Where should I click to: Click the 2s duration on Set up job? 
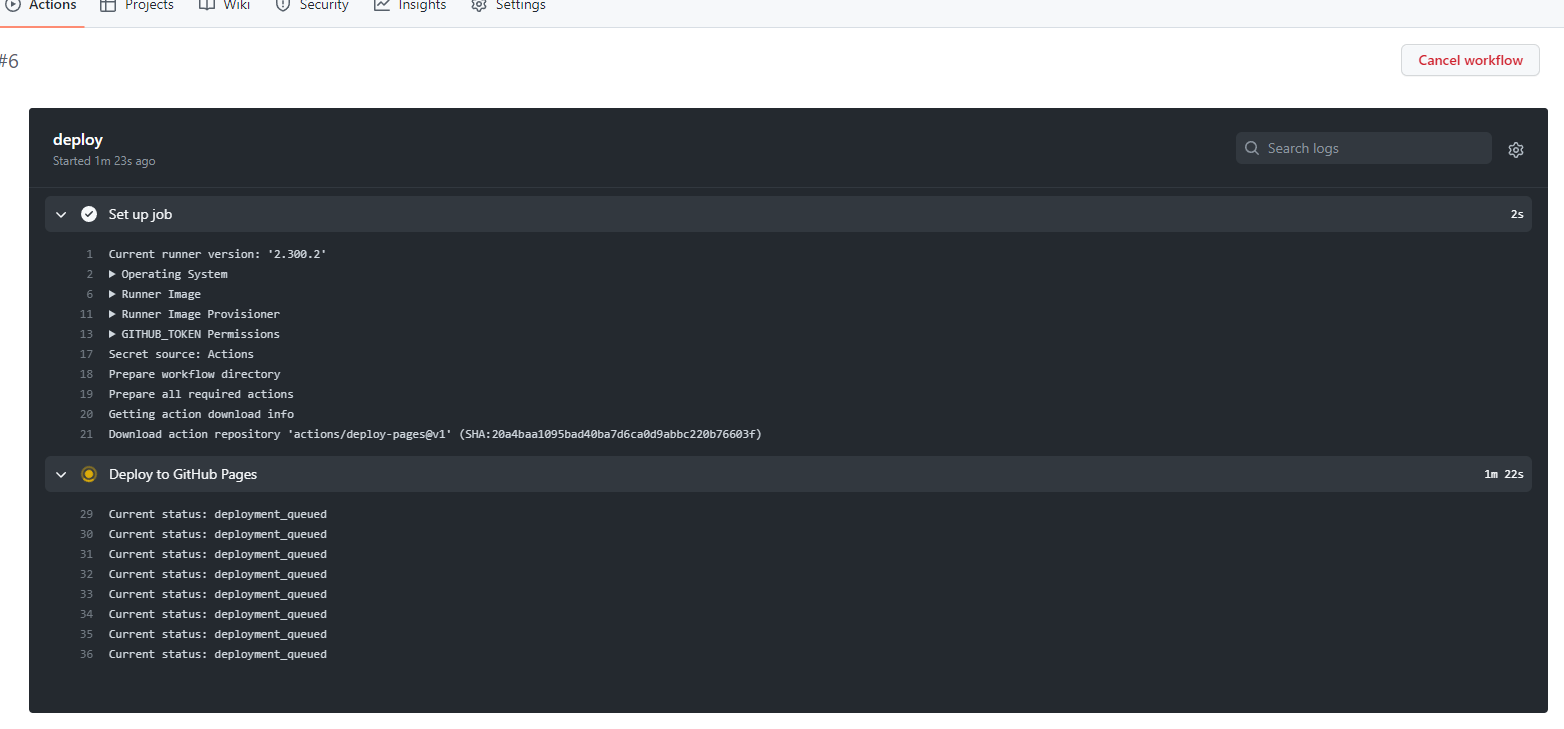coord(1517,214)
